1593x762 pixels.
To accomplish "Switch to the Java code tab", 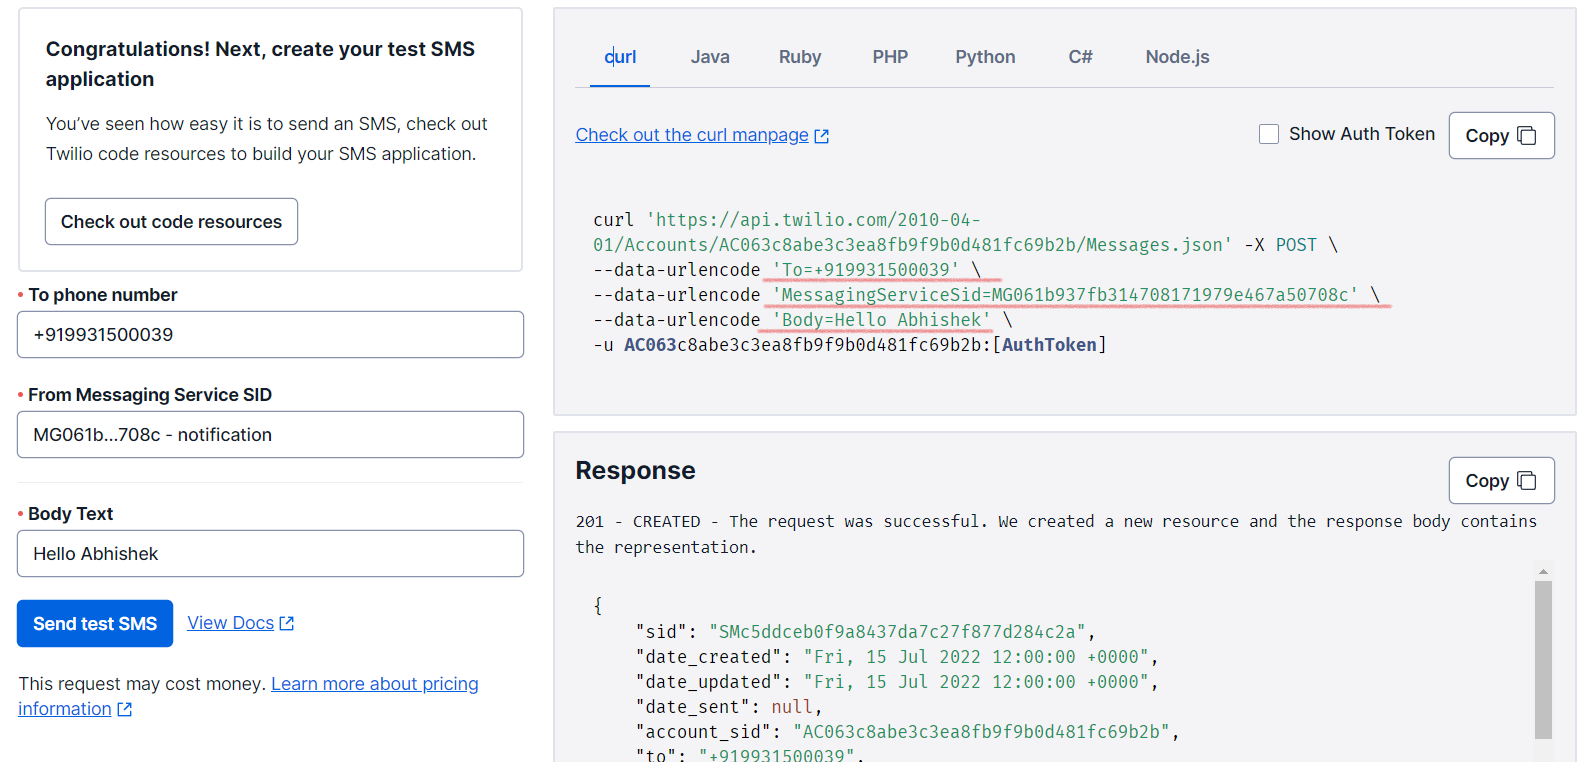I will coord(710,57).
